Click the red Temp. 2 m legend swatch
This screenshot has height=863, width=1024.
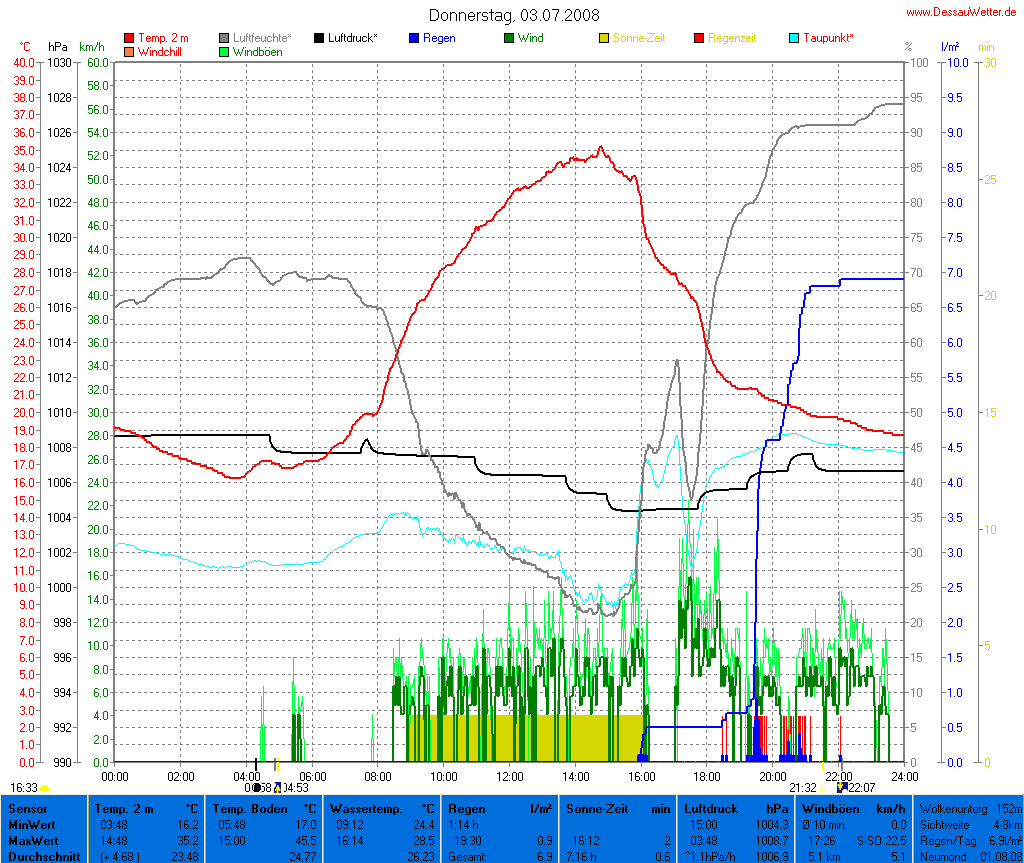coord(129,38)
